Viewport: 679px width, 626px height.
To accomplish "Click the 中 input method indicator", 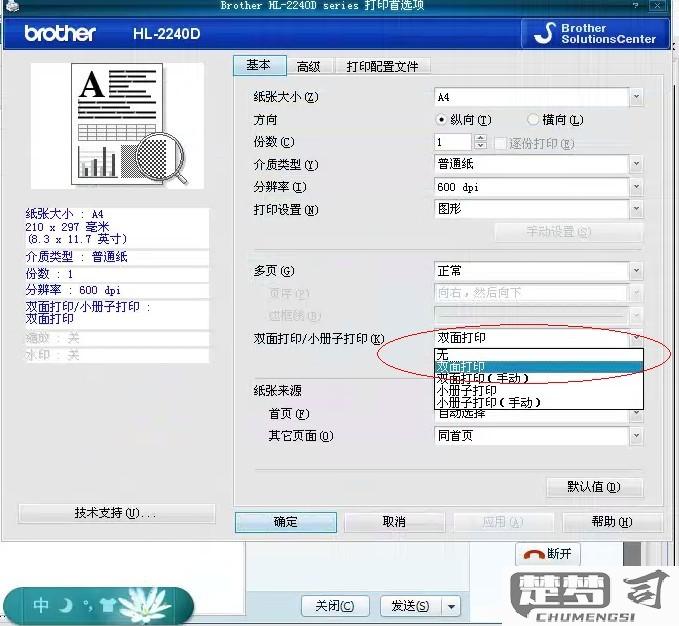I will [x=41, y=605].
